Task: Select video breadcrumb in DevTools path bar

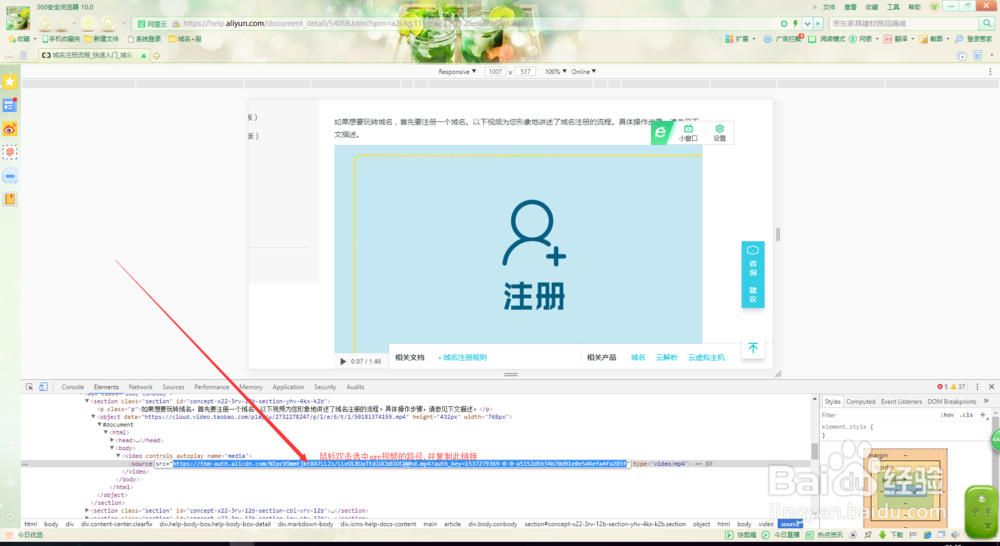Action: coord(766,524)
